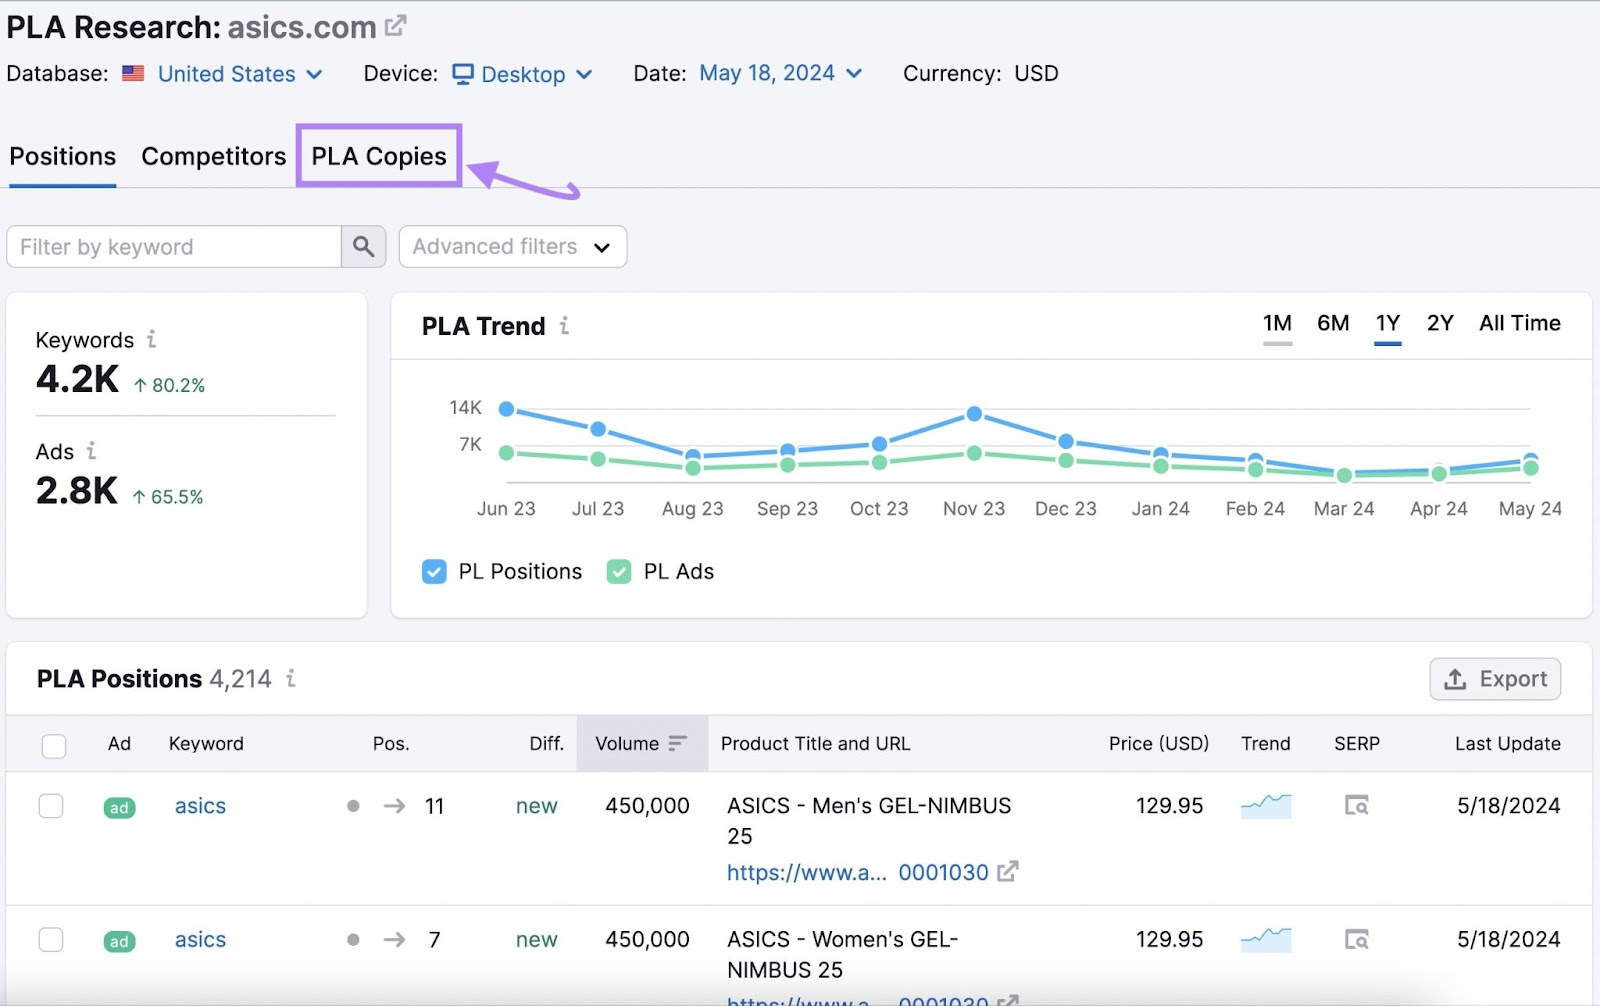Disable the PL Ads checkbox

pos(618,571)
